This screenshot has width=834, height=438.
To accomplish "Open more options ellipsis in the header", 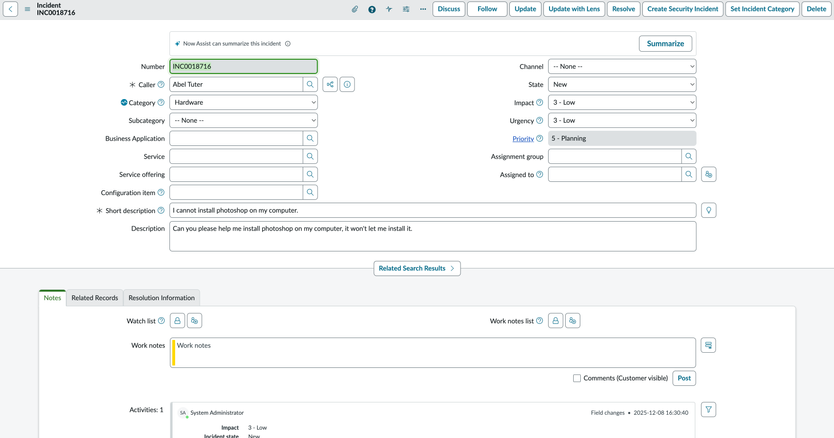I will 423,9.
